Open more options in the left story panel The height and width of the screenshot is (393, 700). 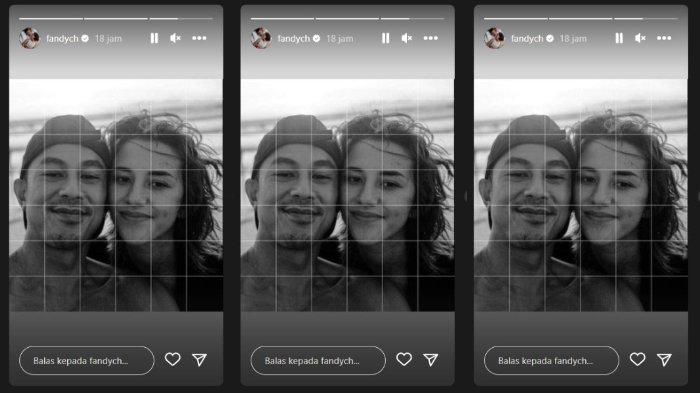pyautogui.click(x=199, y=38)
